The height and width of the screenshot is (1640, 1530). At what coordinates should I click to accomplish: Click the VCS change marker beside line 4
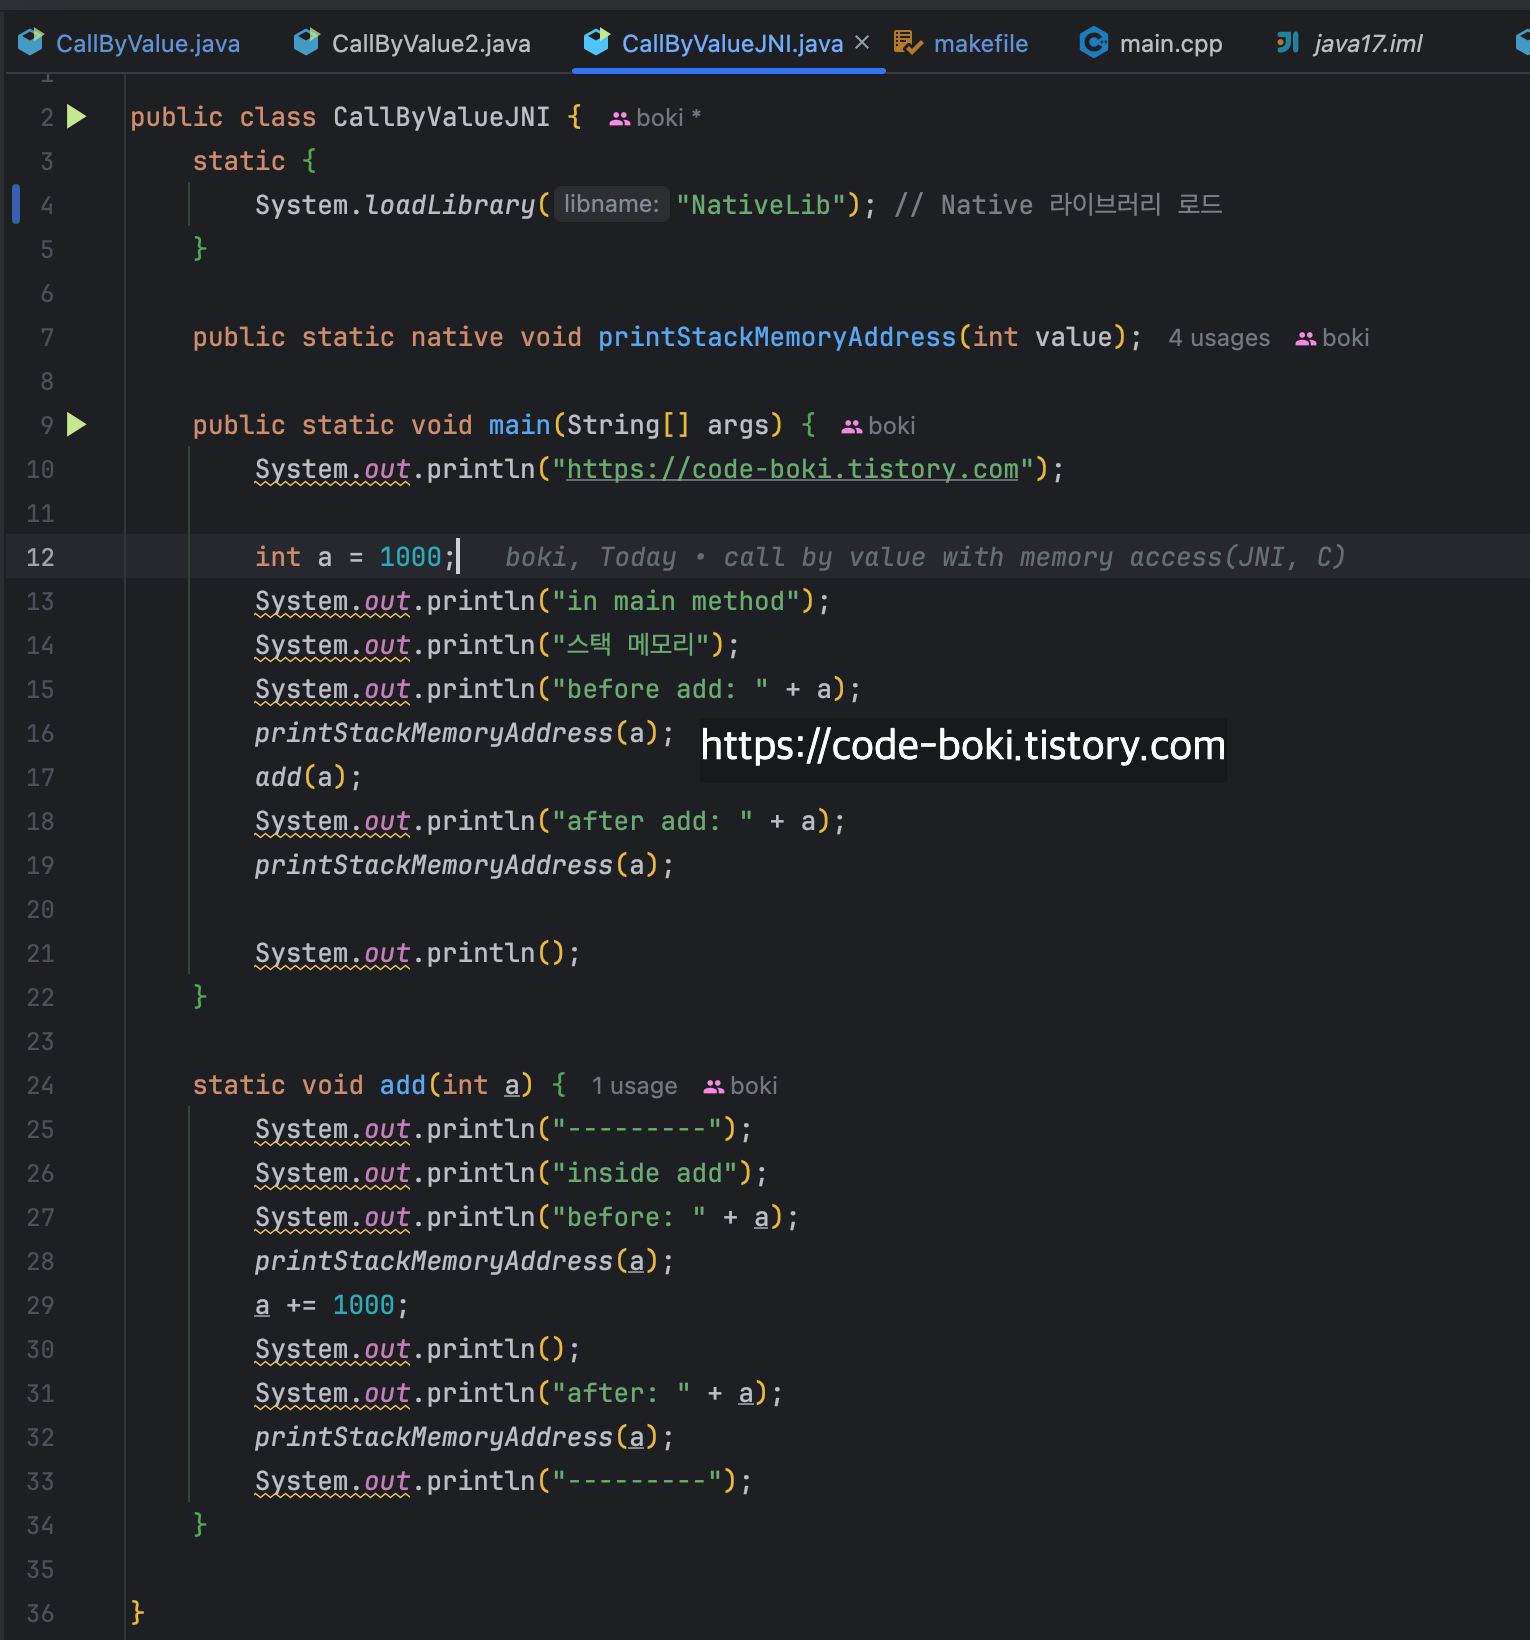(x=16, y=204)
